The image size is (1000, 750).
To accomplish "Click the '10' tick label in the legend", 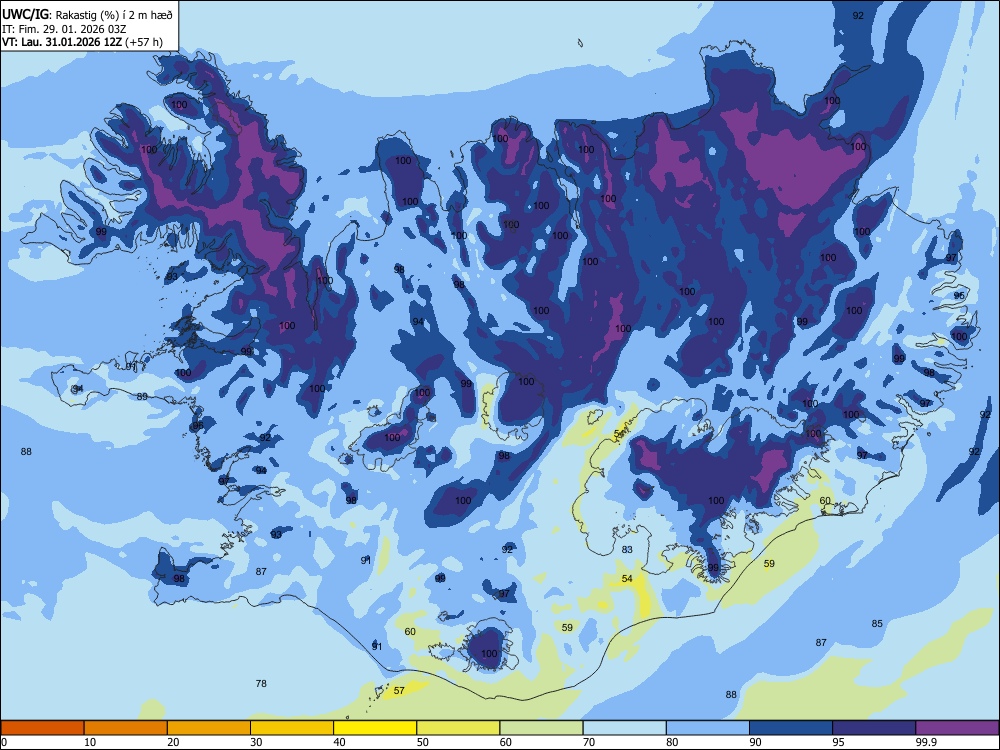I will click(x=90, y=742).
